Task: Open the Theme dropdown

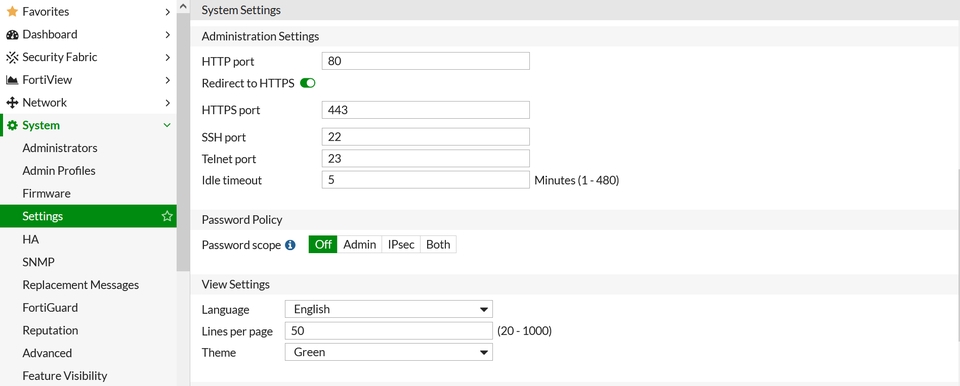Action: tap(388, 352)
